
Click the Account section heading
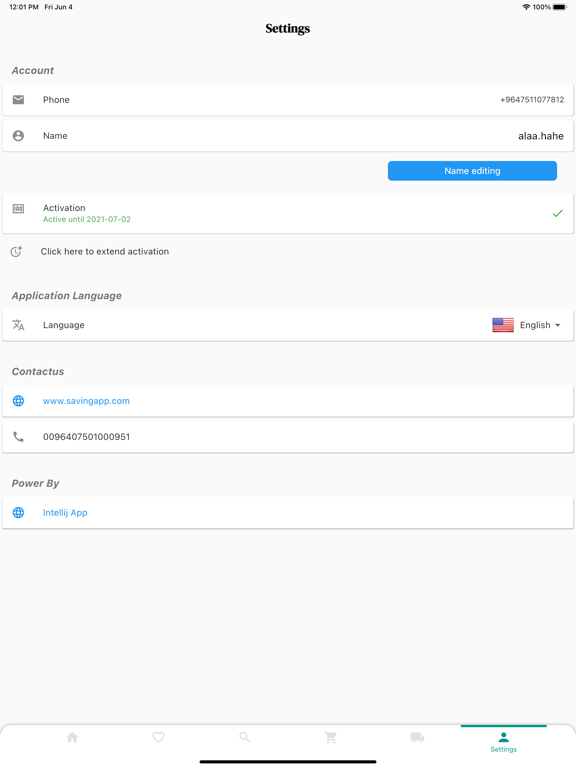click(33, 71)
